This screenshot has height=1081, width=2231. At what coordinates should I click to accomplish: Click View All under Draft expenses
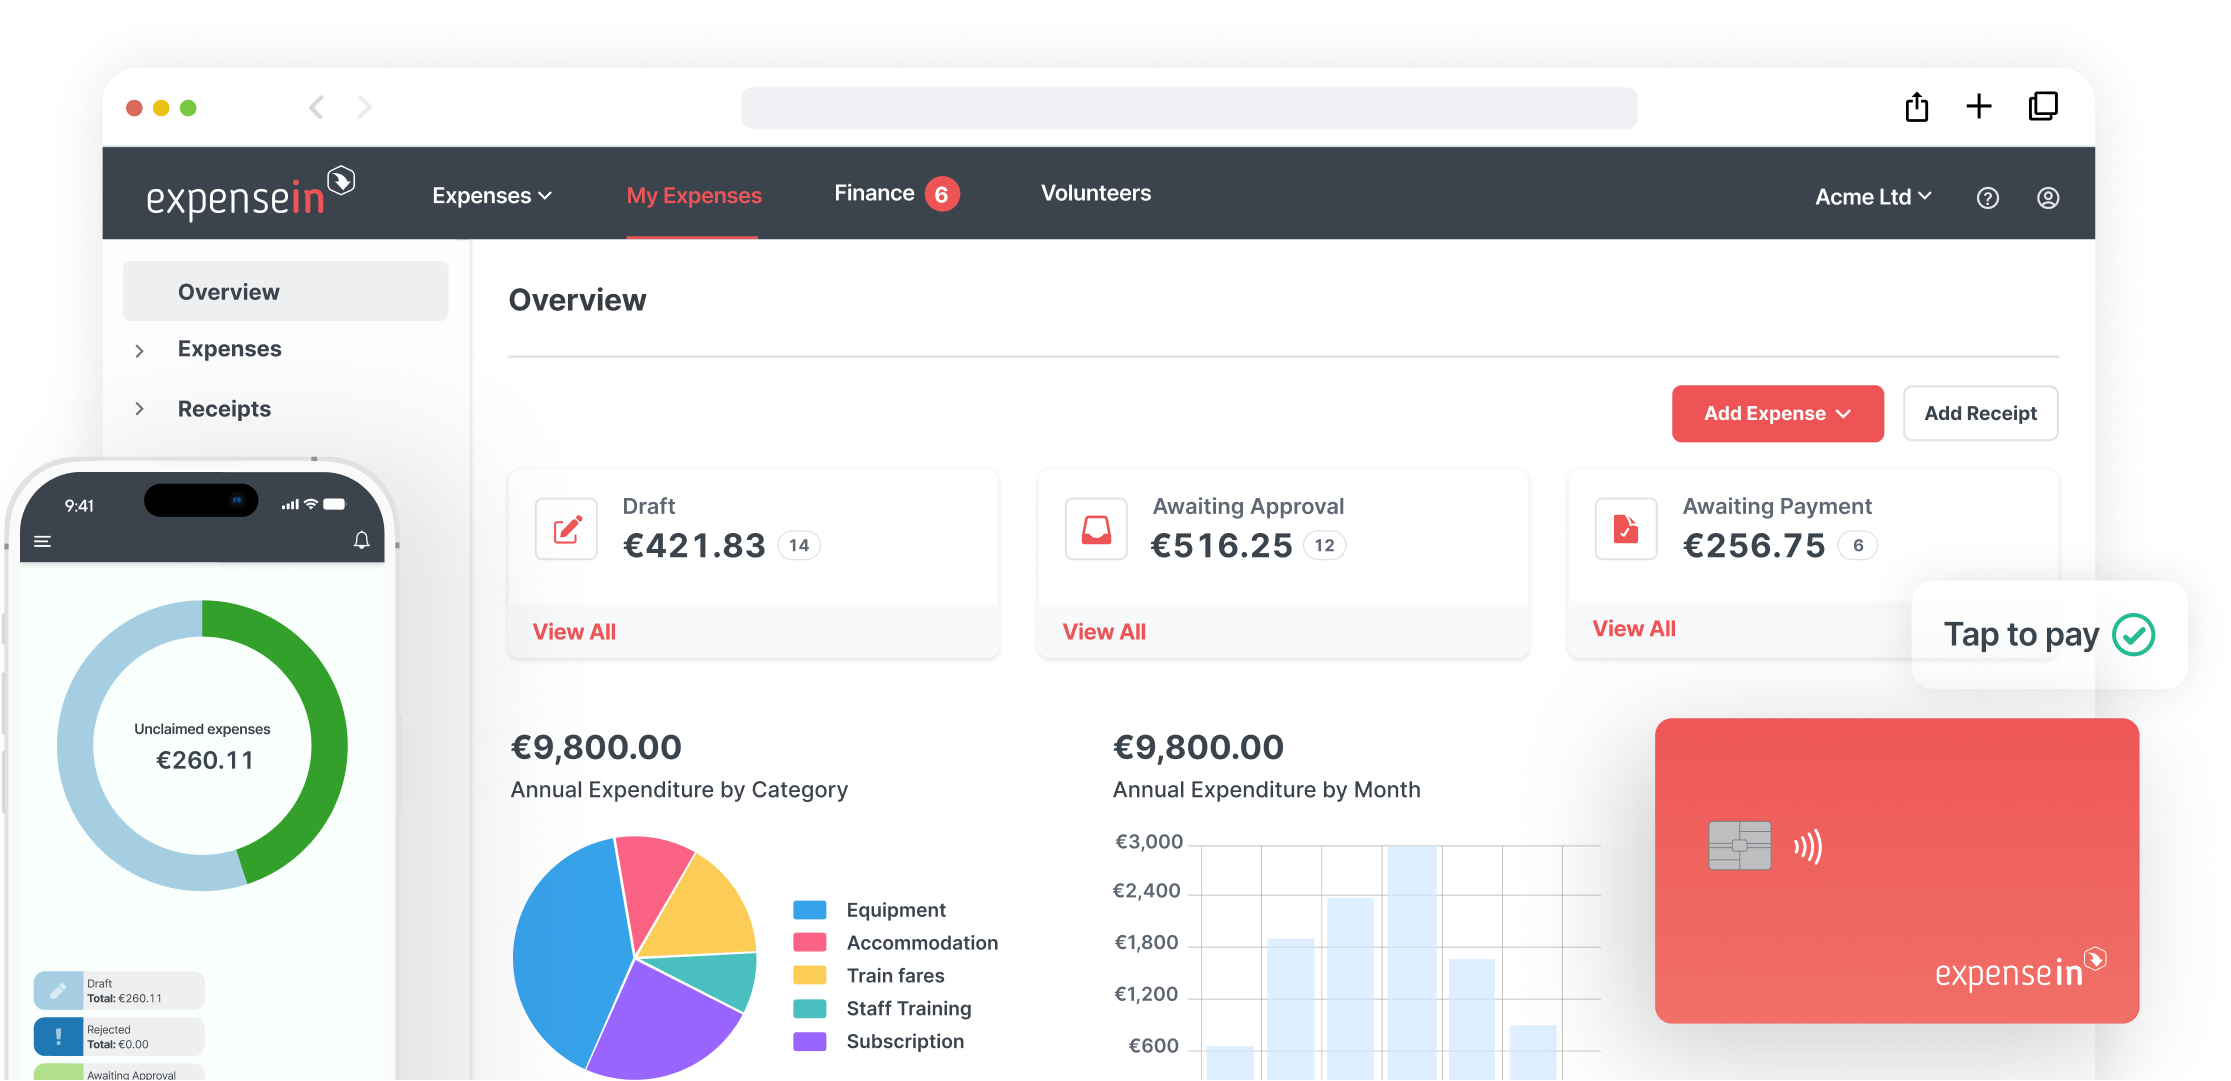click(574, 631)
